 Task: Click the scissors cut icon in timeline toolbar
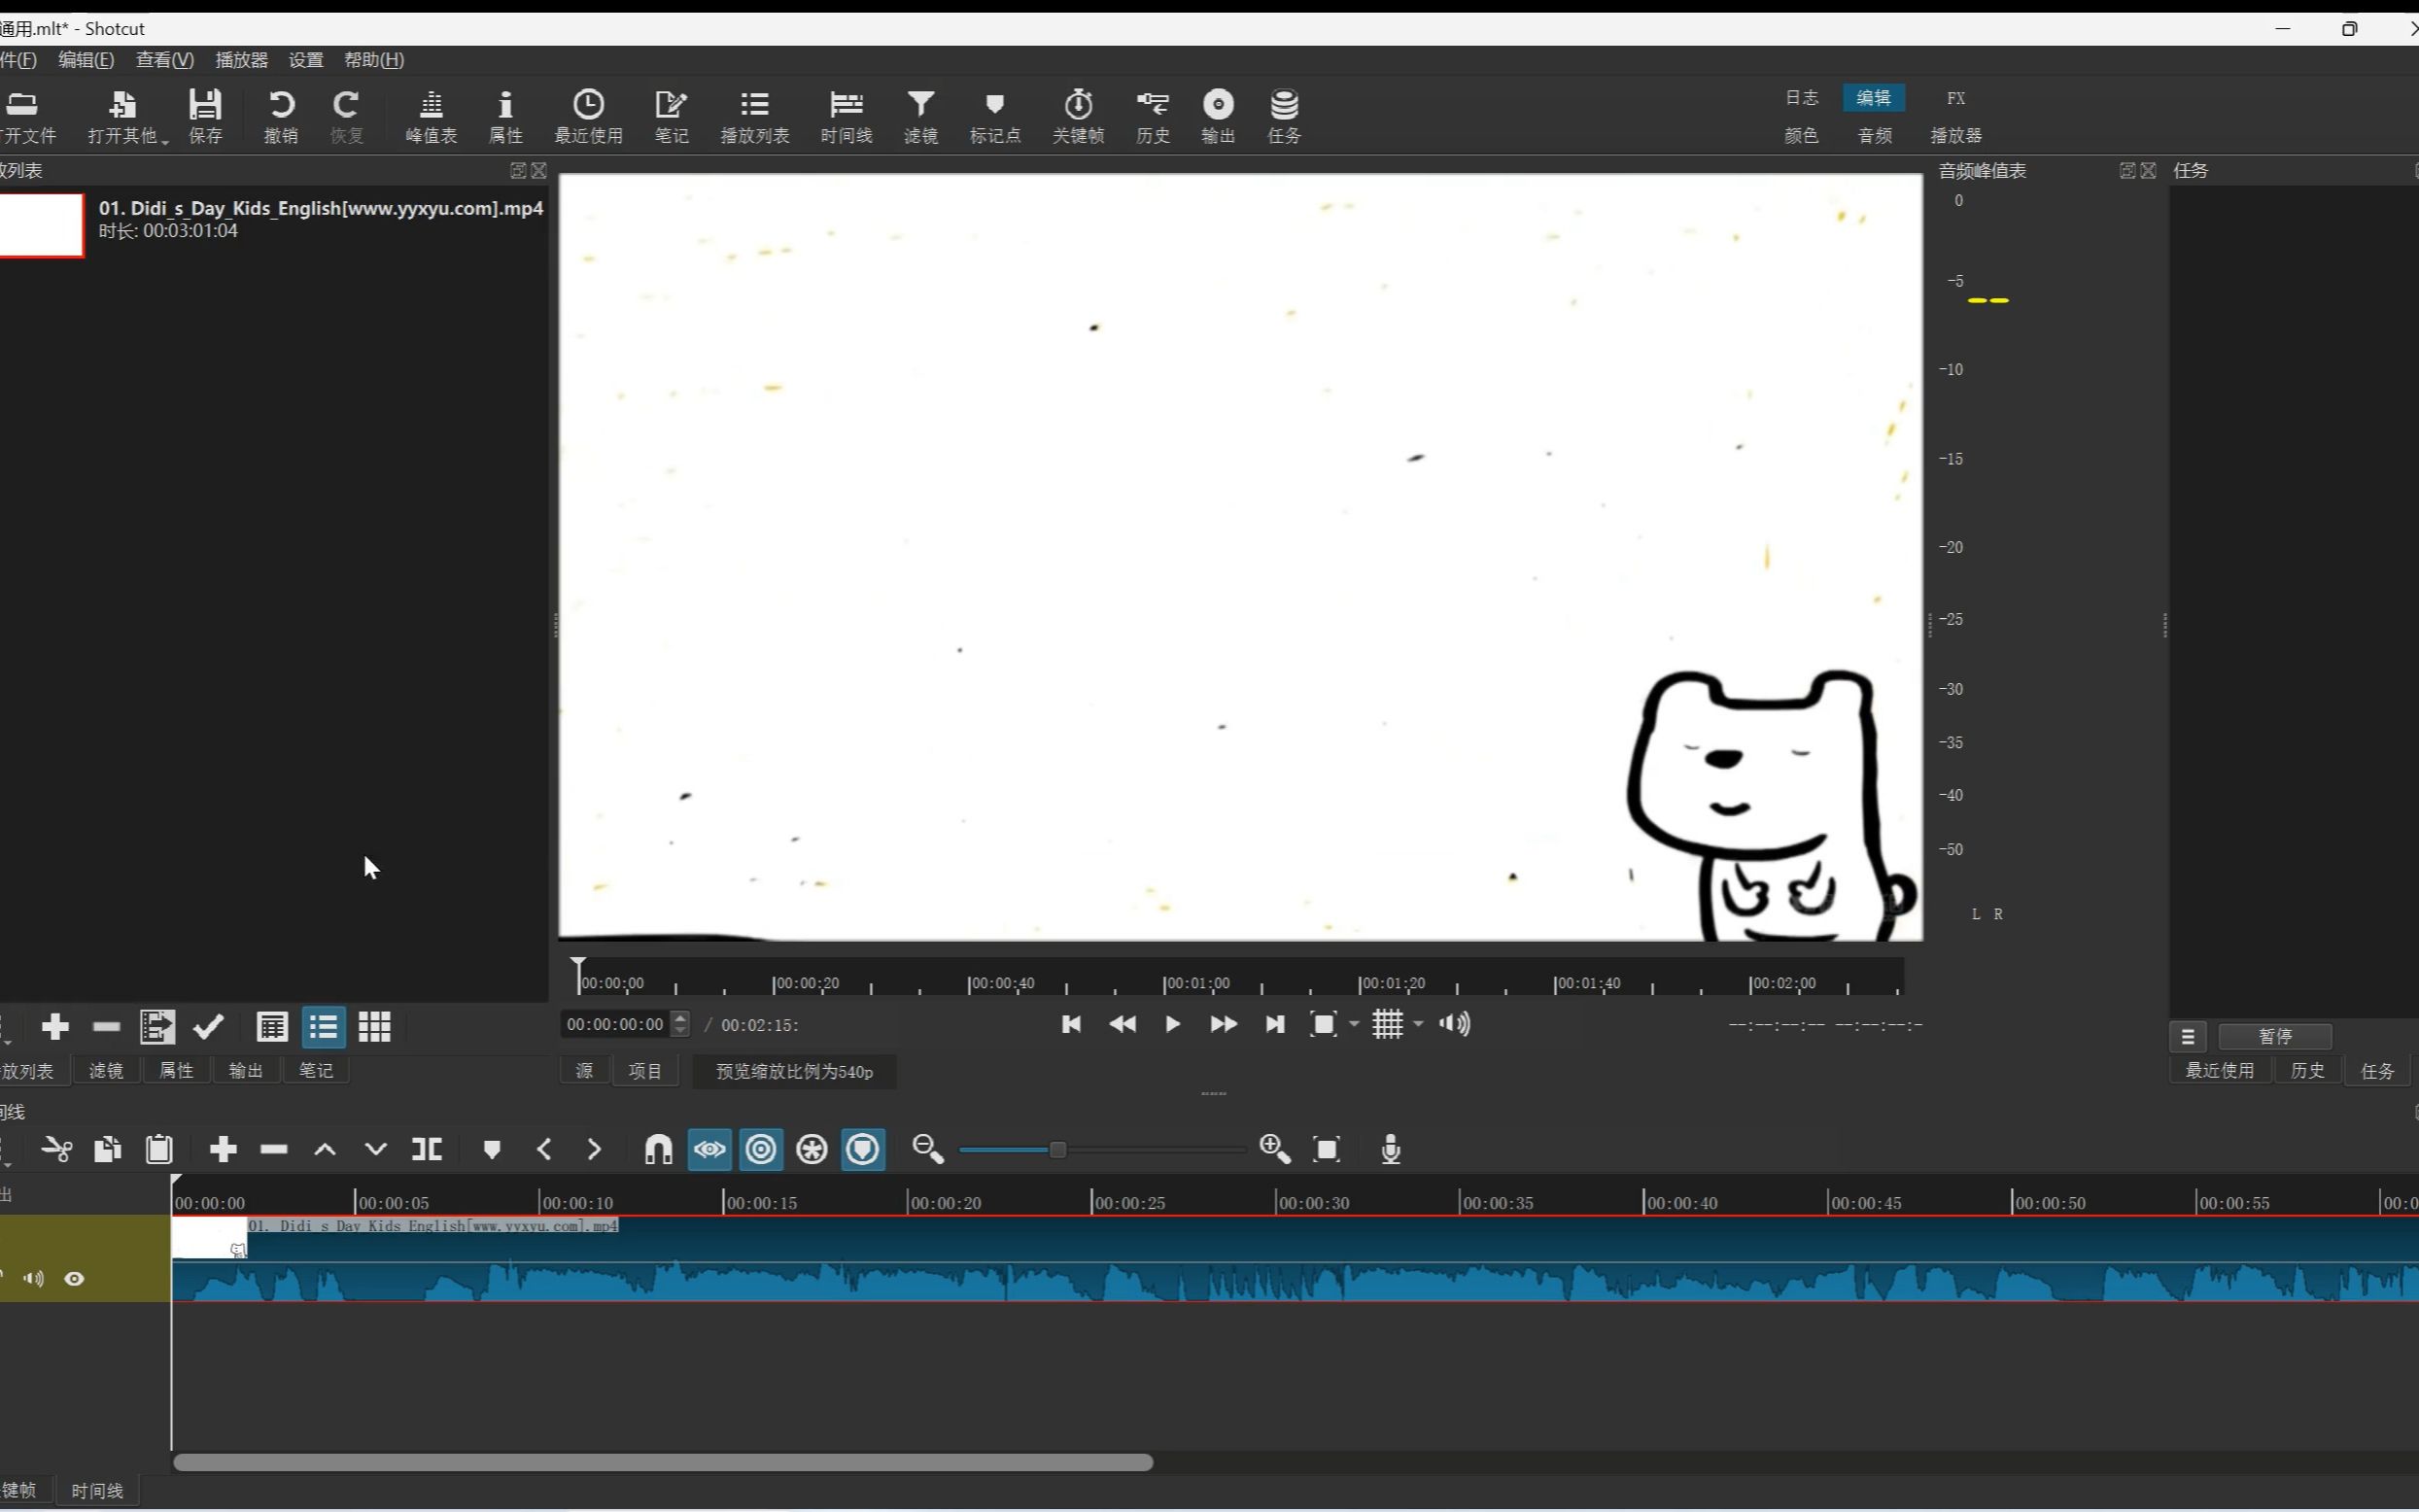pos(57,1149)
